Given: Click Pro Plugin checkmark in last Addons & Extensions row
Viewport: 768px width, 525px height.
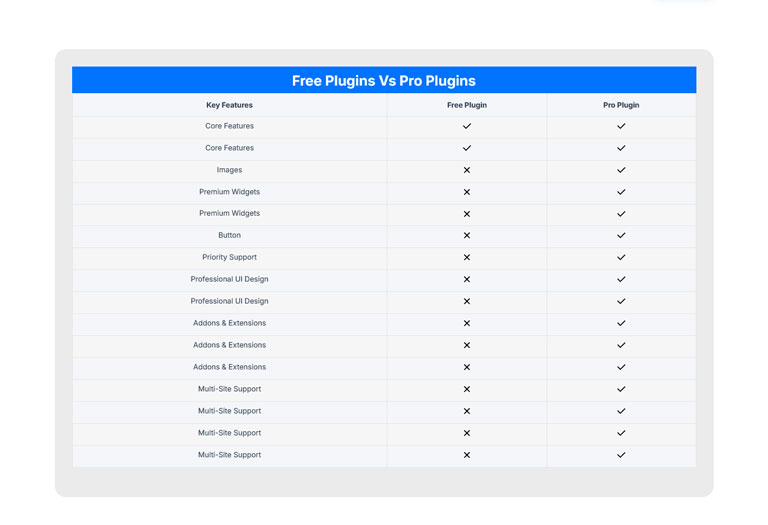Looking at the screenshot, I should coord(621,367).
